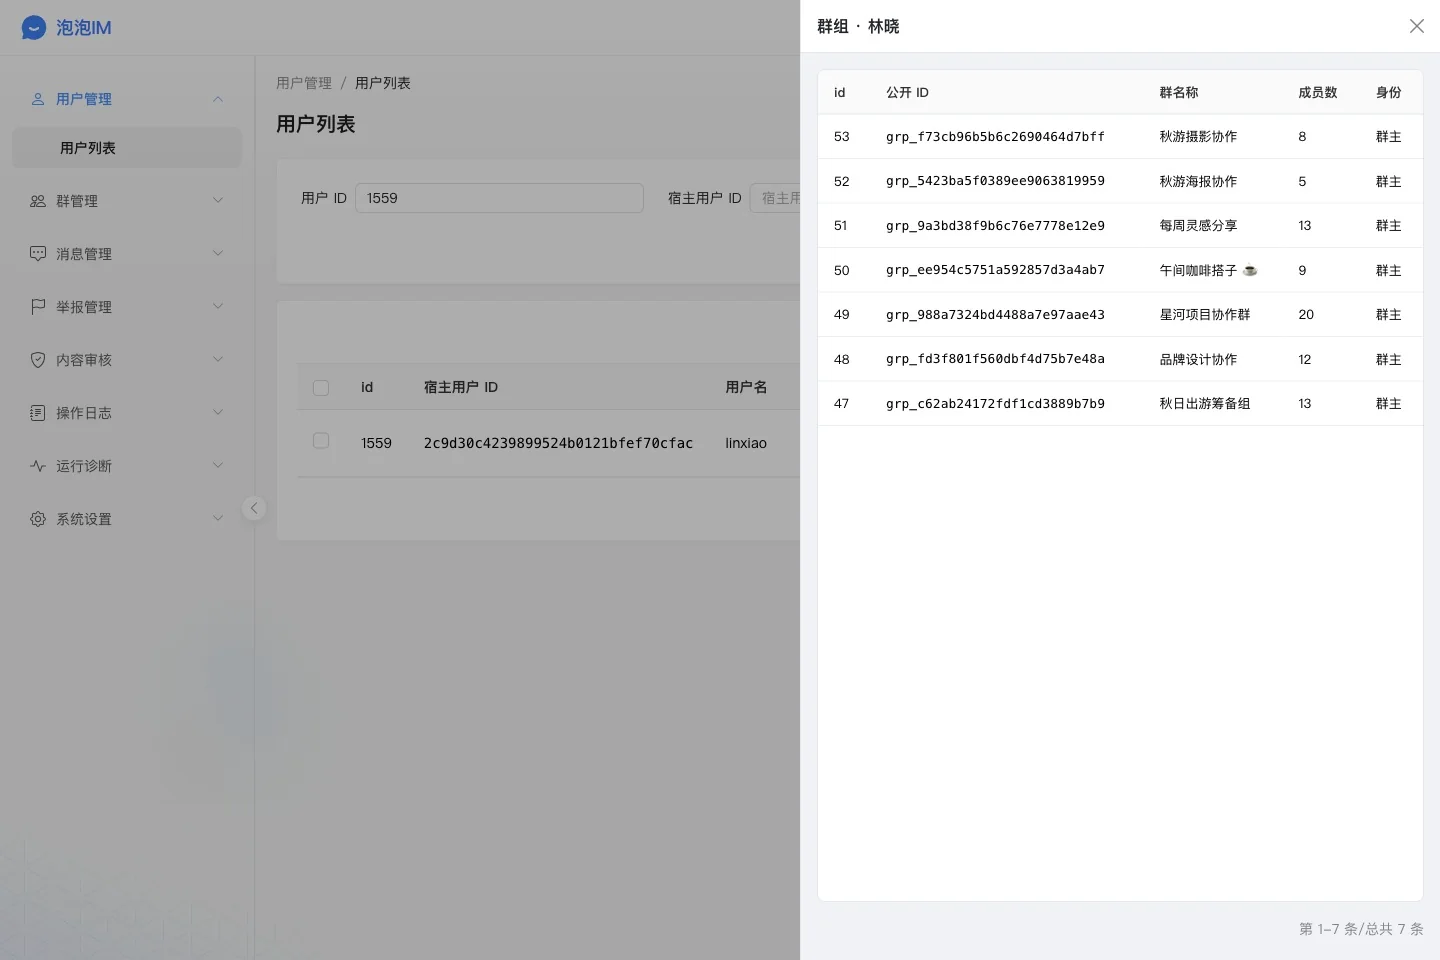Image resolution: width=1440 pixels, height=960 pixels.
Task: Select group ID grp_5423ba5f0389ee9063819959
Action: coord(995,181)
